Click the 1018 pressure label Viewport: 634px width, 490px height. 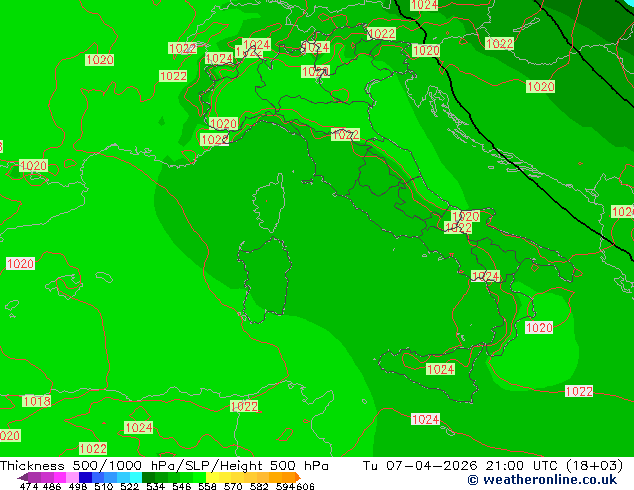pos(37,401)
